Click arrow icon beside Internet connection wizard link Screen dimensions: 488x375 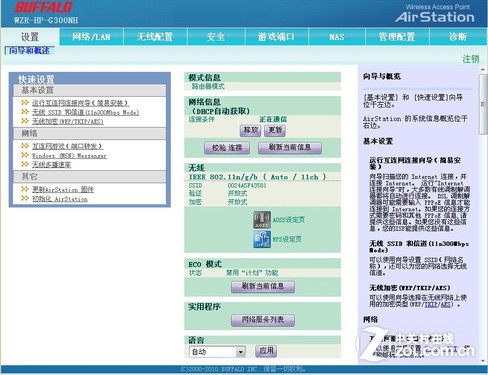25,103
